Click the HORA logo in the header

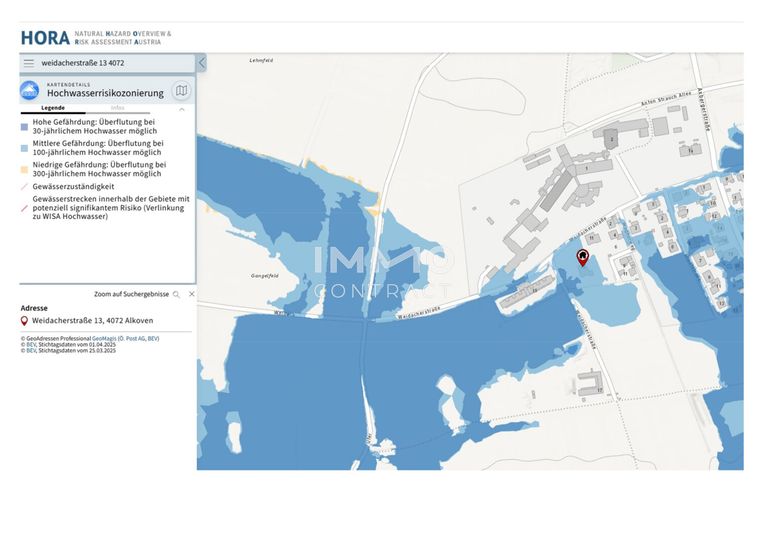45,38
